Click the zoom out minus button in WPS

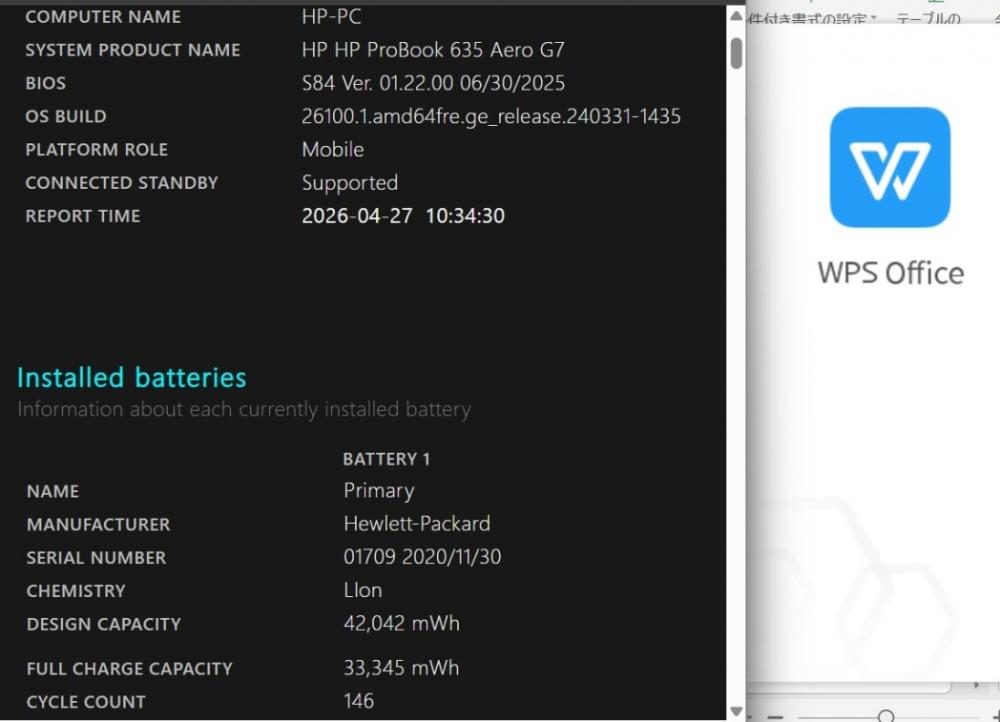775,718
